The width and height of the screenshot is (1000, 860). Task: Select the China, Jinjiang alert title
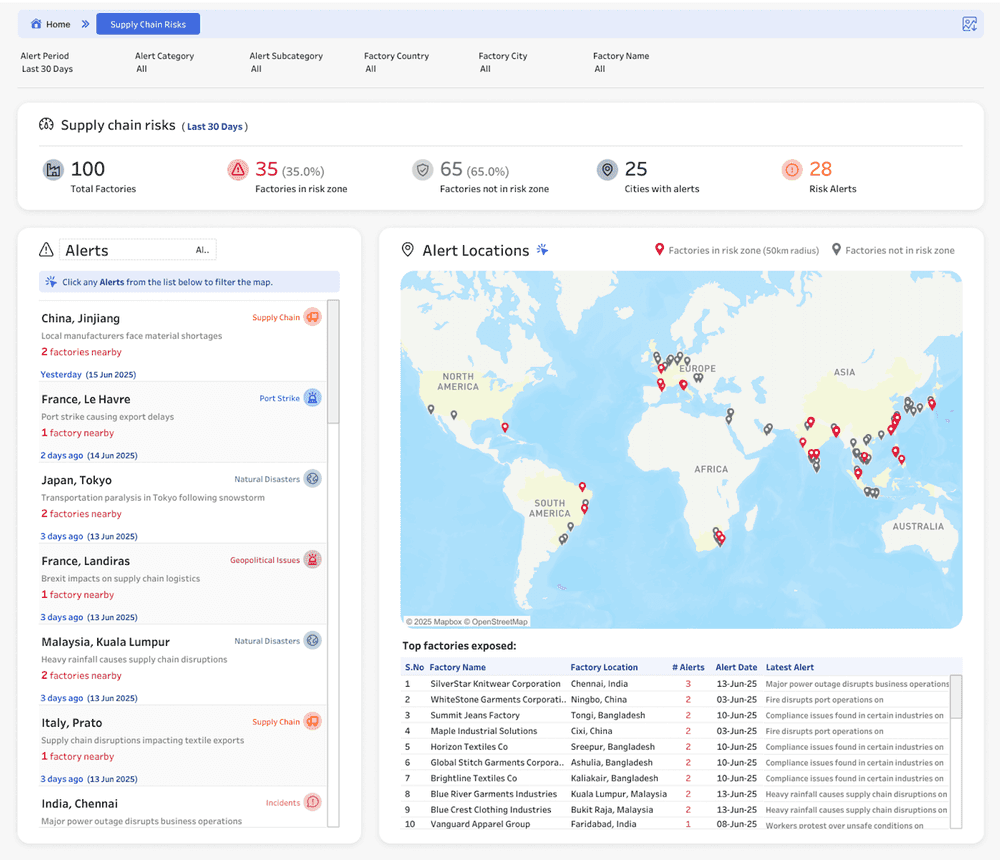click(x=80, y=318)
